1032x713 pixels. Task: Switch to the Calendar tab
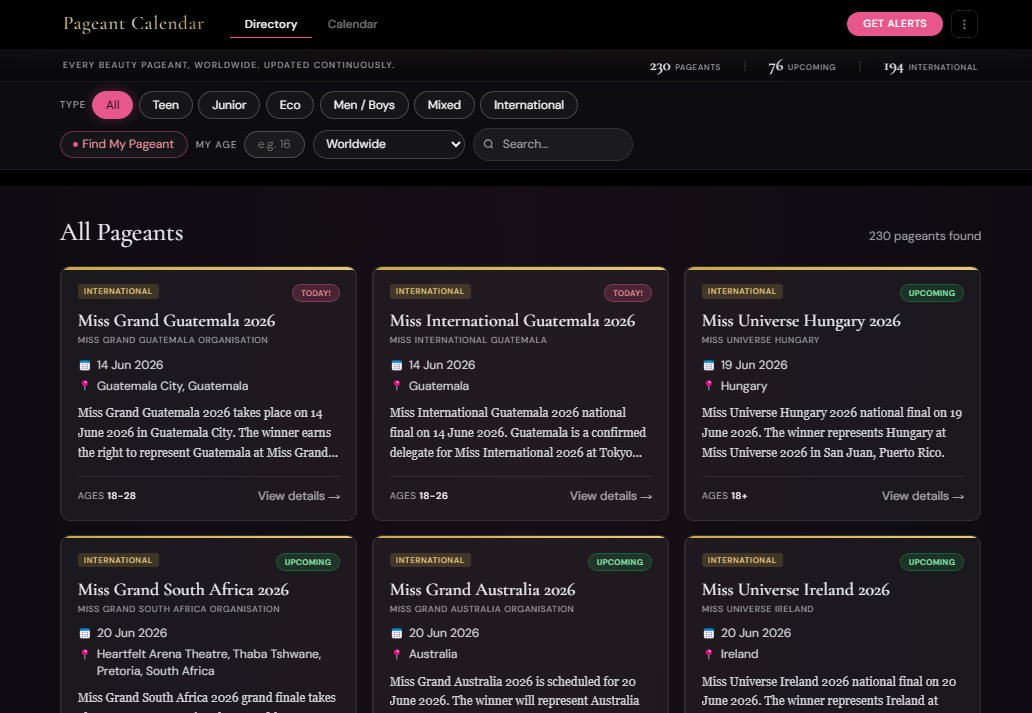pos(353,24)
